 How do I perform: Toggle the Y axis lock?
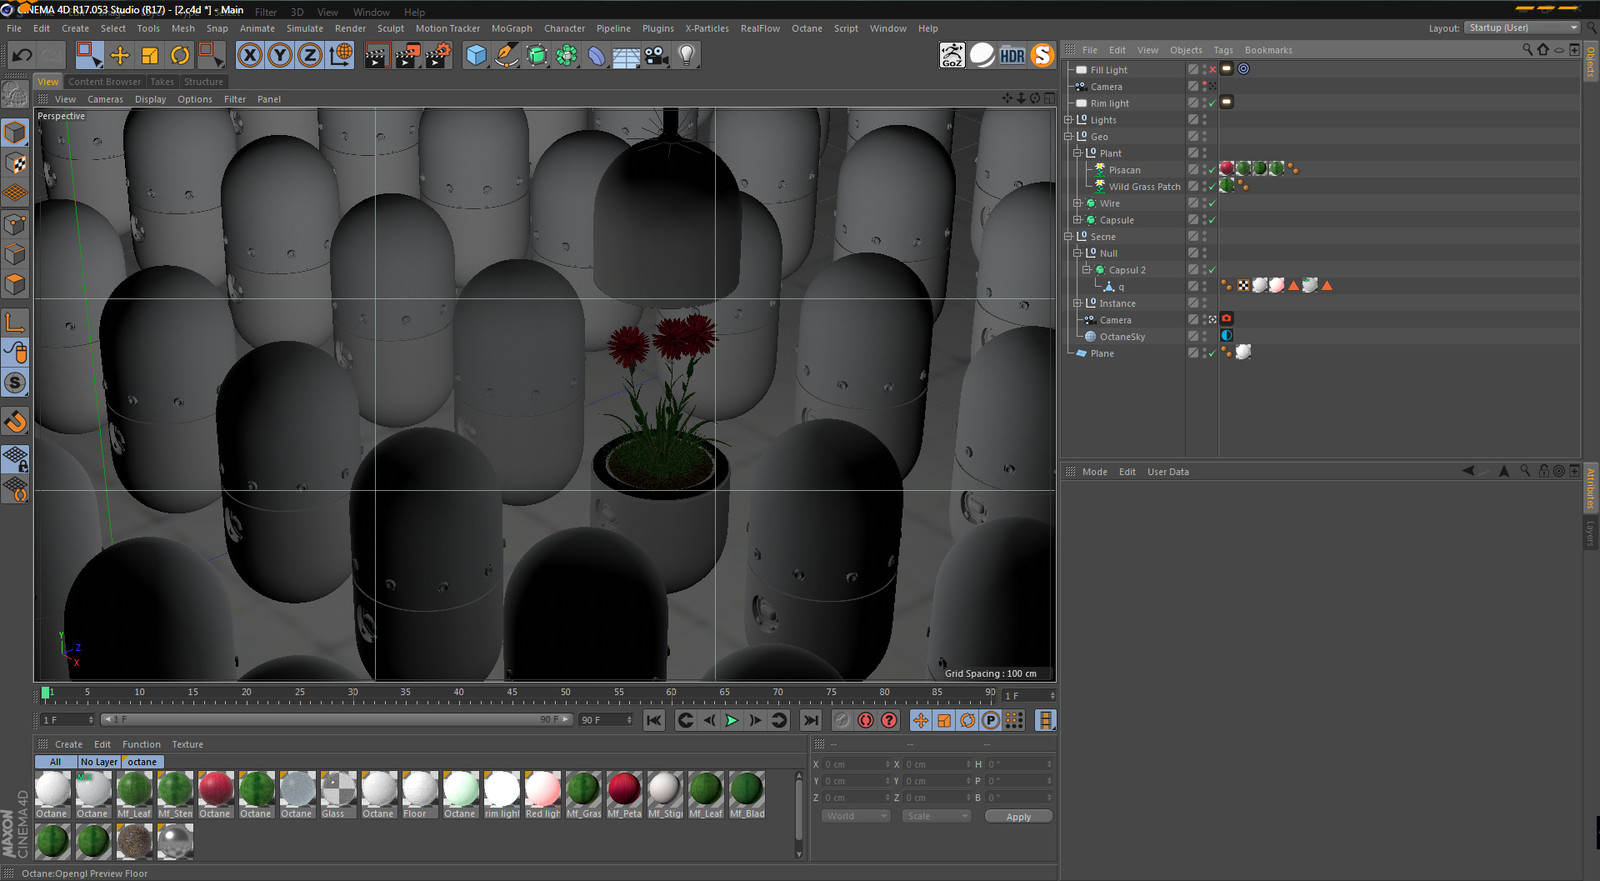point(280,55)
